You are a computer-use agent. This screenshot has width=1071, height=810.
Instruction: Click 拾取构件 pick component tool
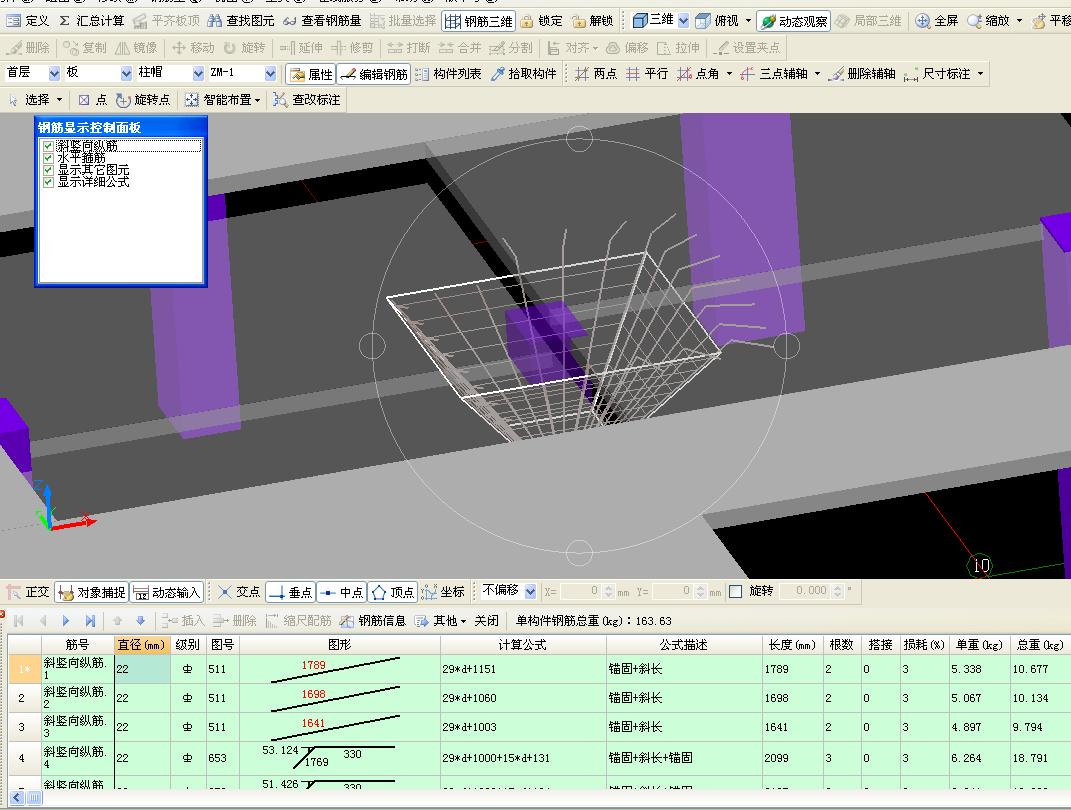tap(524, 74)
